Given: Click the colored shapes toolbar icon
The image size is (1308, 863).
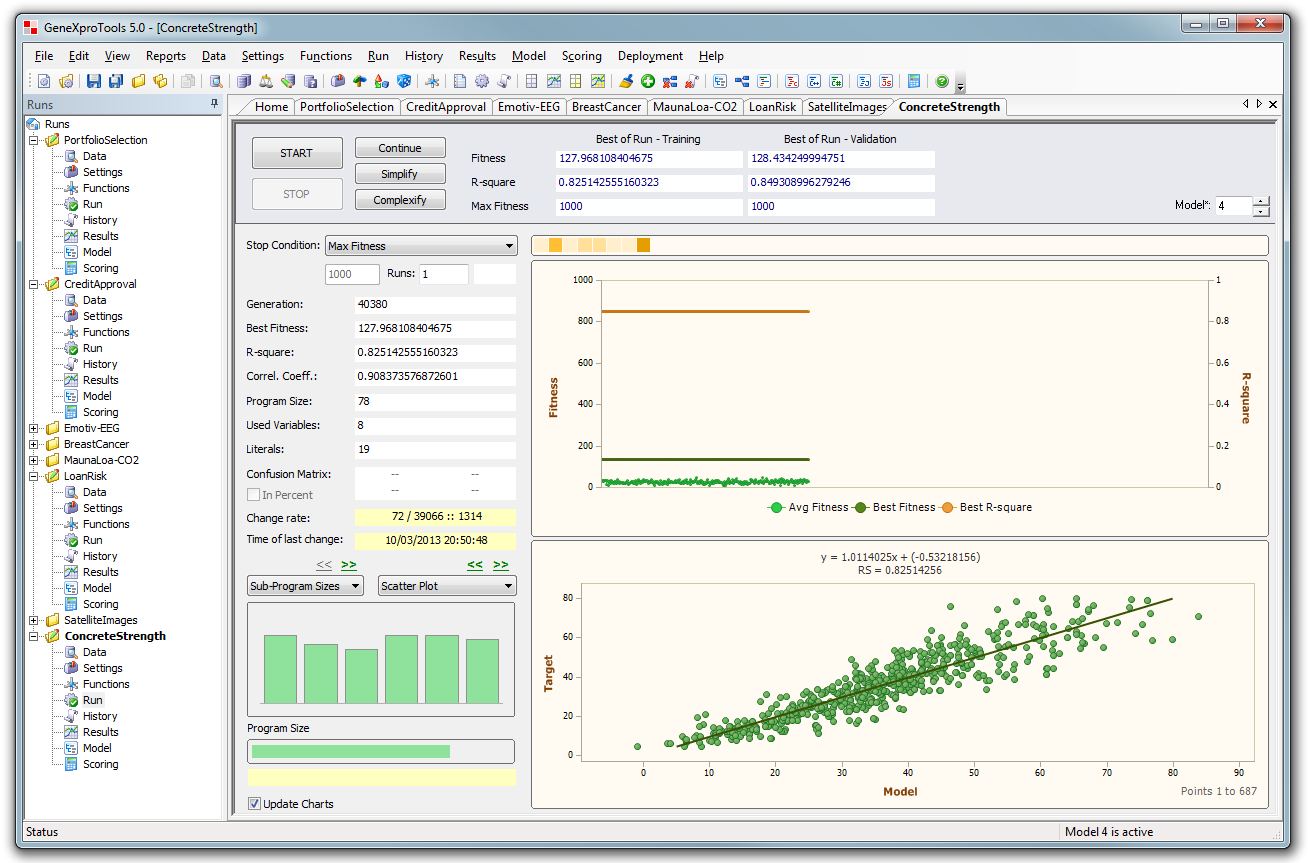Looking at the screenshot, I should coord(381,81).
